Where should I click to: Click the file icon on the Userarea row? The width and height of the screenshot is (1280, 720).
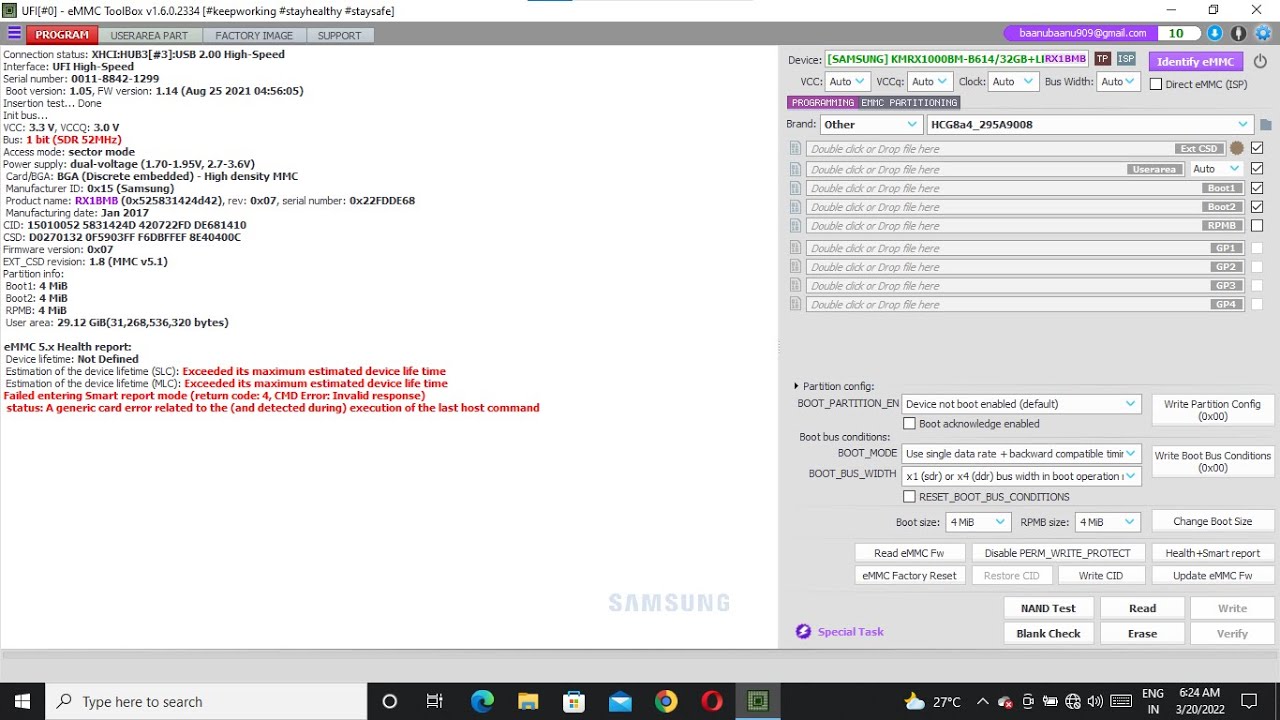pyautogui.click(x=796, y=169)
